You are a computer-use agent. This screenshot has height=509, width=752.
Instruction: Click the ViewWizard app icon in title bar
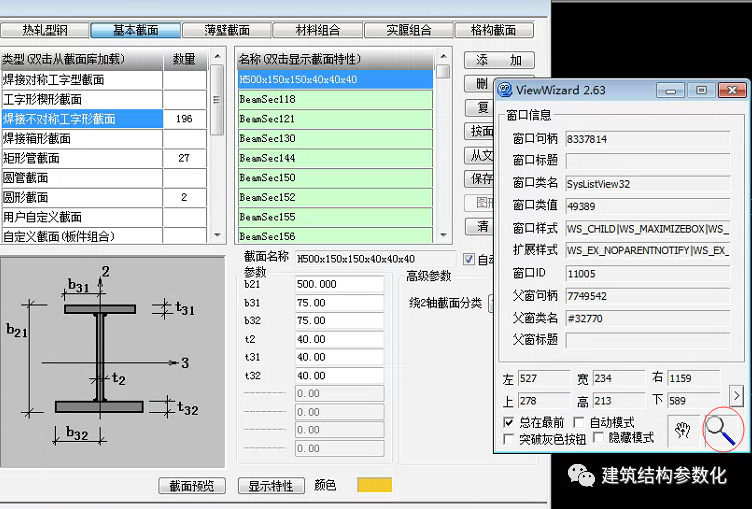tap(505, 90)
